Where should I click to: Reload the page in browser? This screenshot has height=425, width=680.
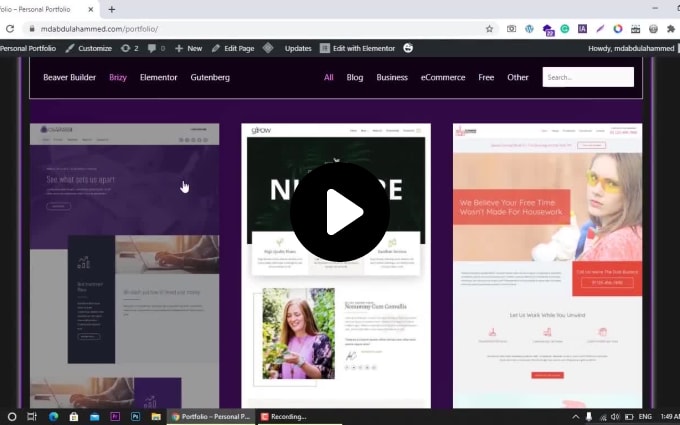10,29
